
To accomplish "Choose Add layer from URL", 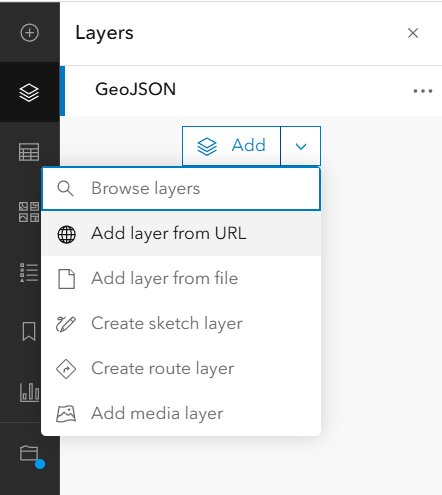I will pos(181,233).
